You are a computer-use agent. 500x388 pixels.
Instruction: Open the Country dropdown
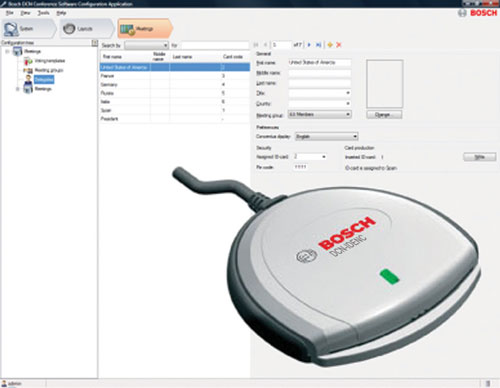tap(319, 104)
